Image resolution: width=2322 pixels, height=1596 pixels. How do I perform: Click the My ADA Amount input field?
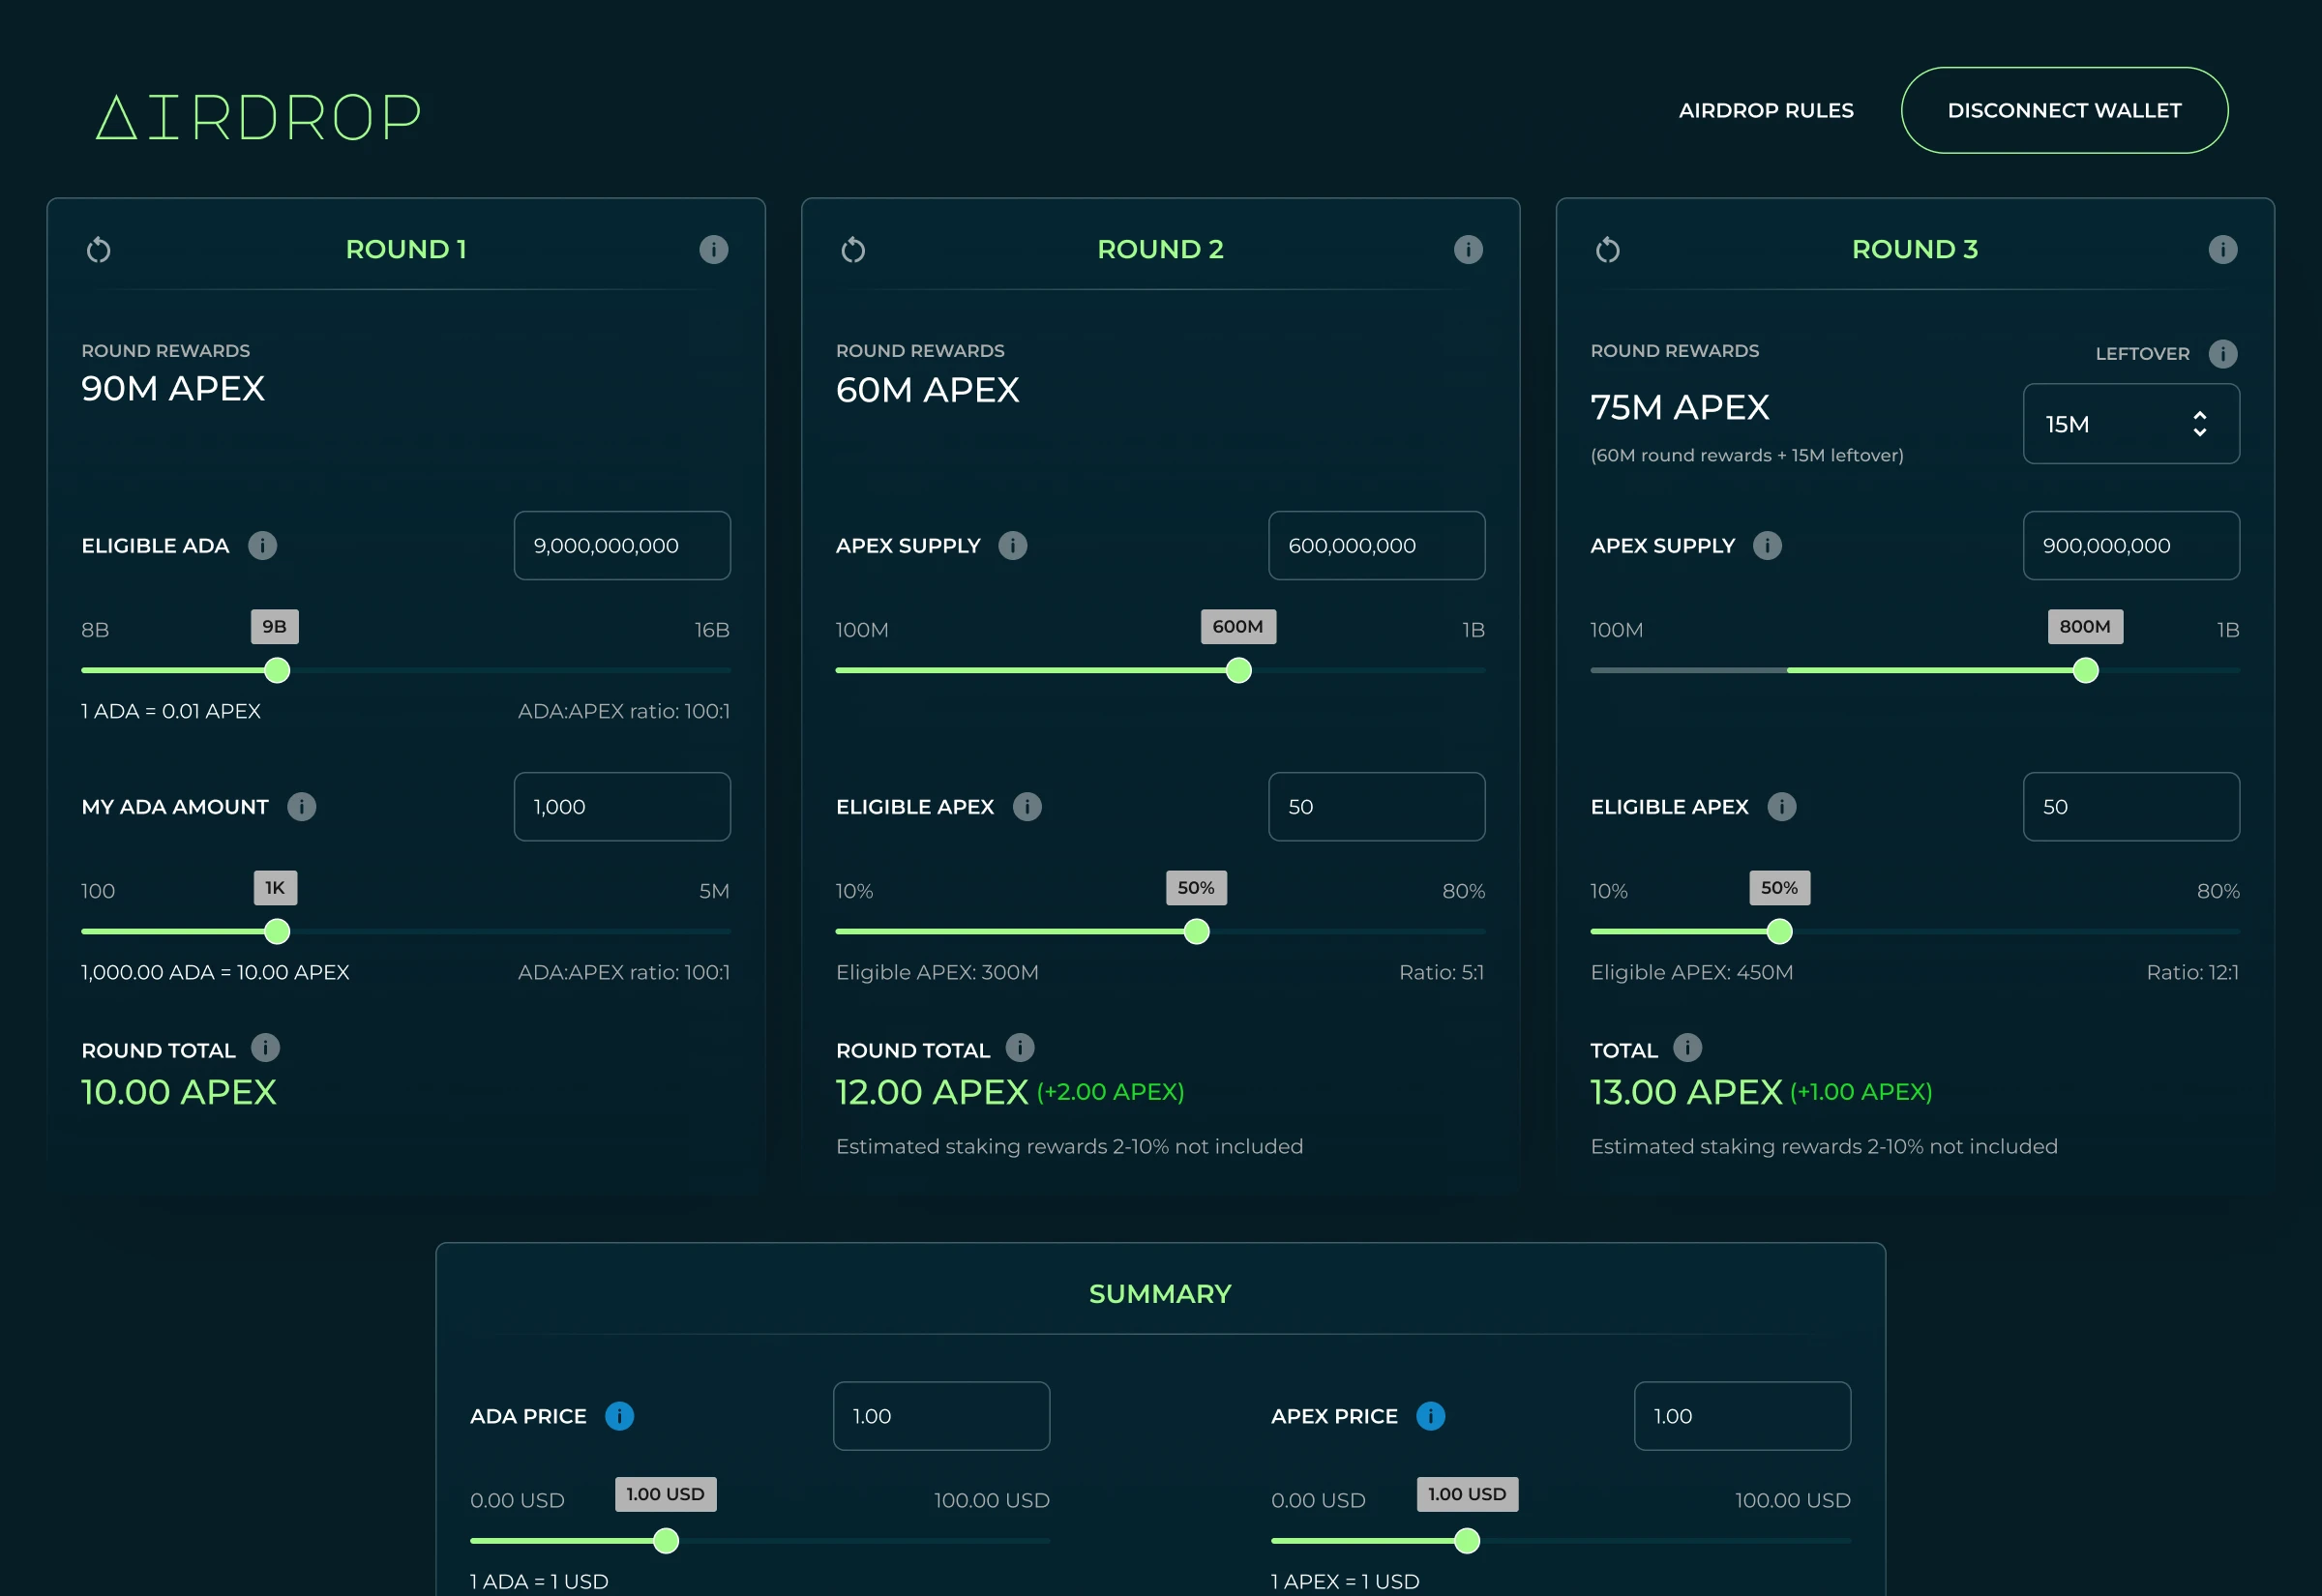(621, 806)
